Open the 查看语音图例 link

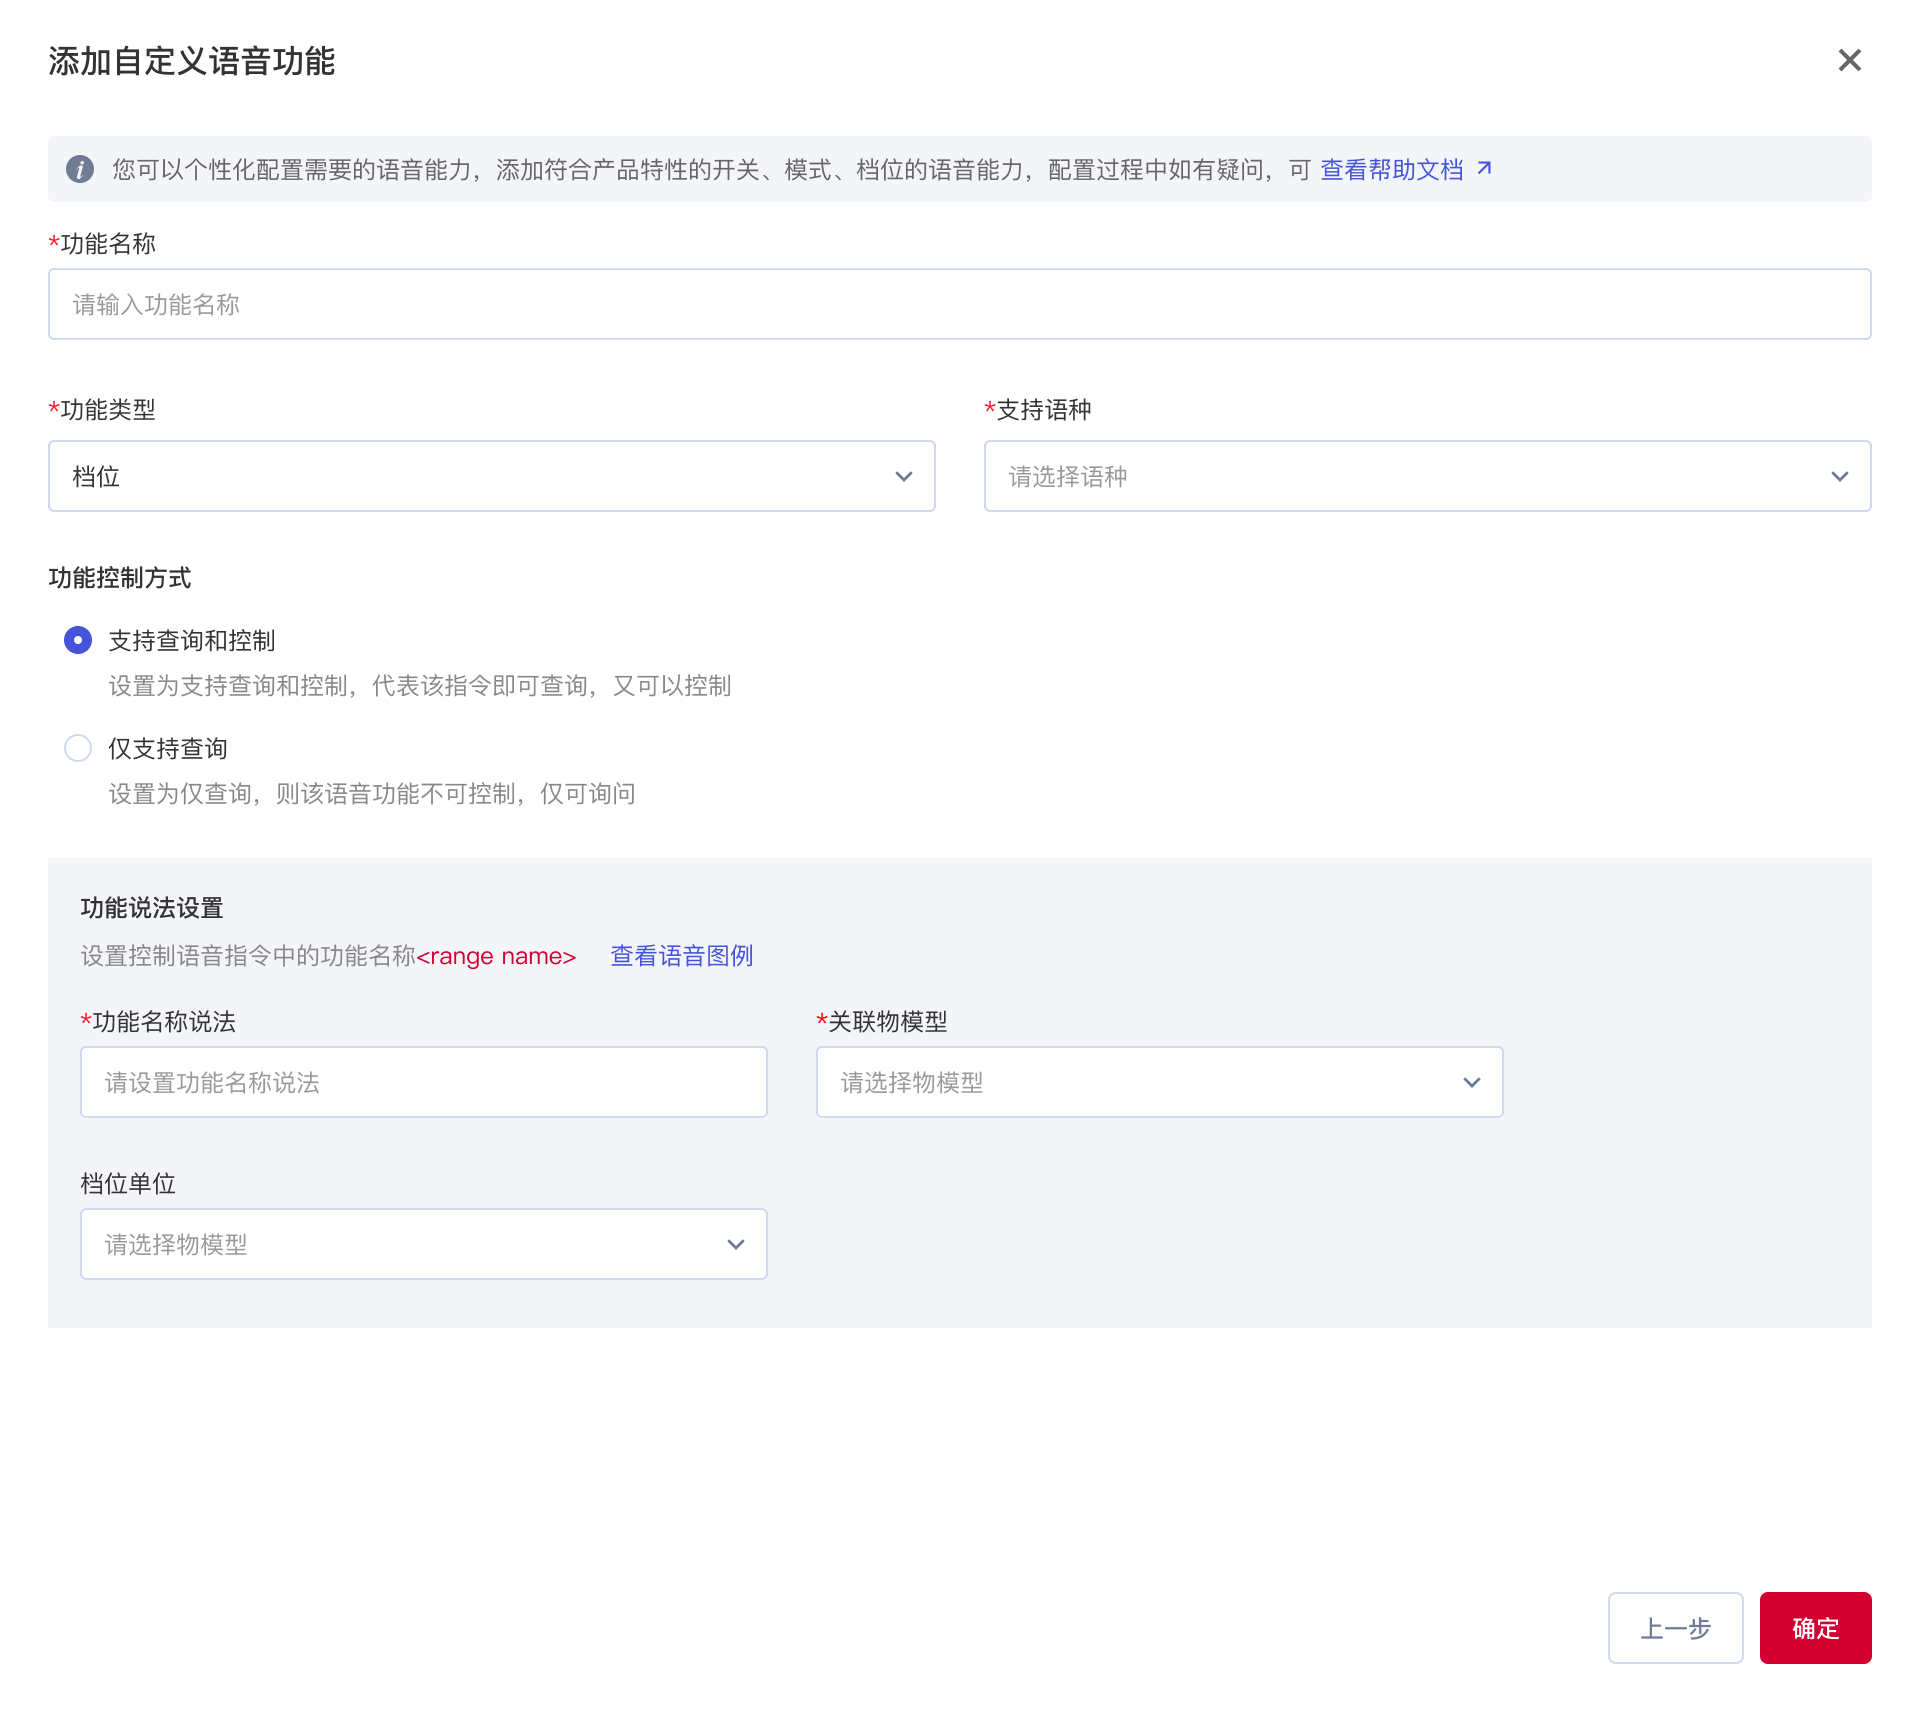click(681, 956)
